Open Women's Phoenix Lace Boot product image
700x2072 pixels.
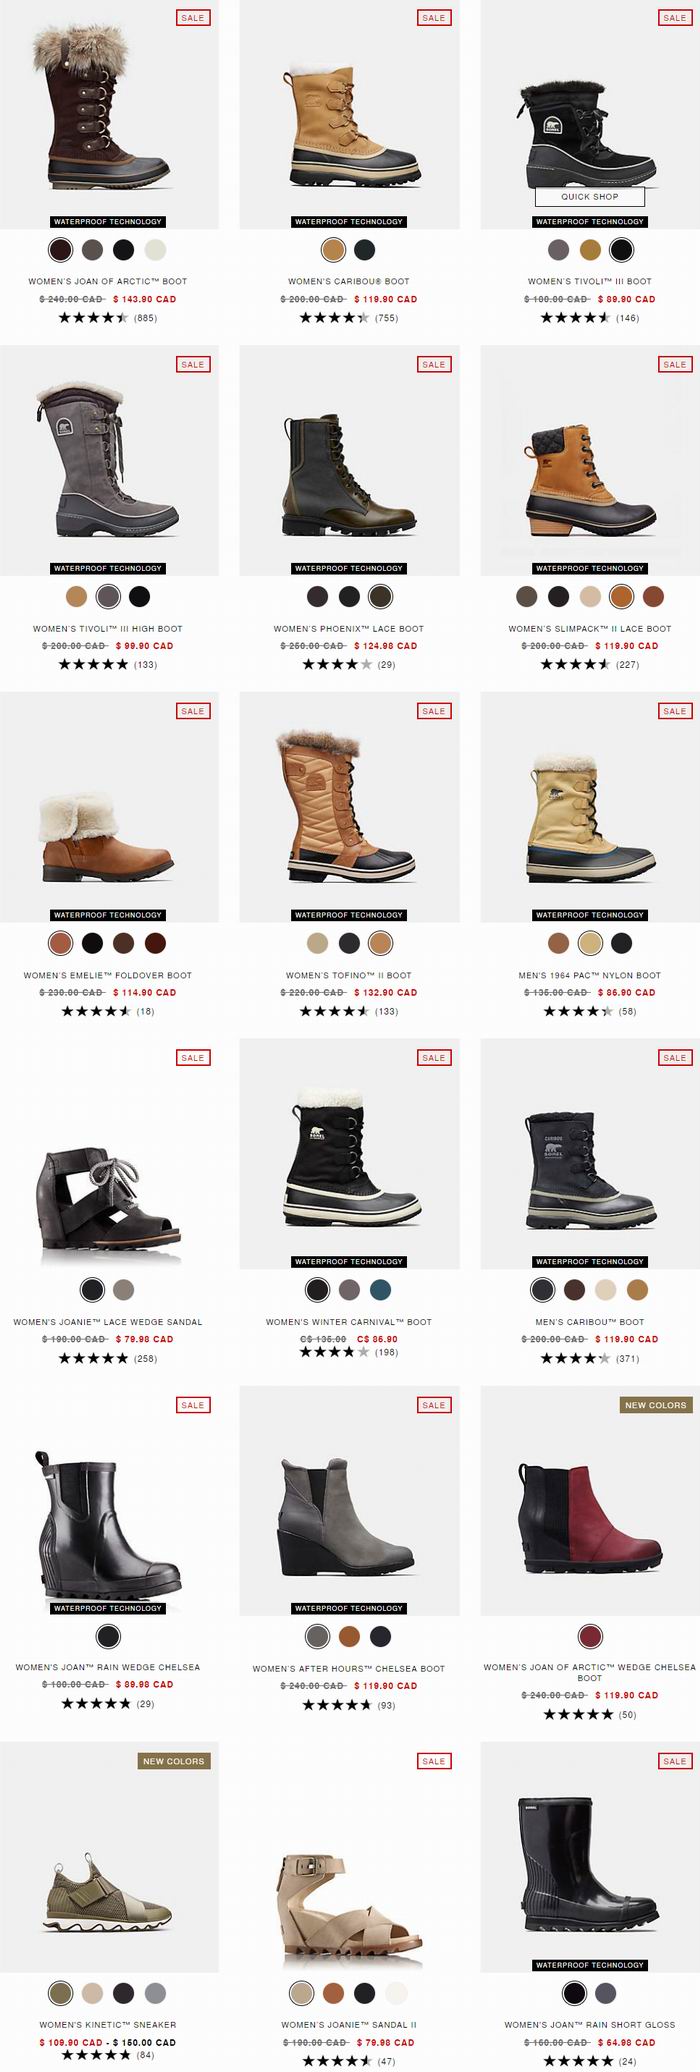[x=349, y=460]
